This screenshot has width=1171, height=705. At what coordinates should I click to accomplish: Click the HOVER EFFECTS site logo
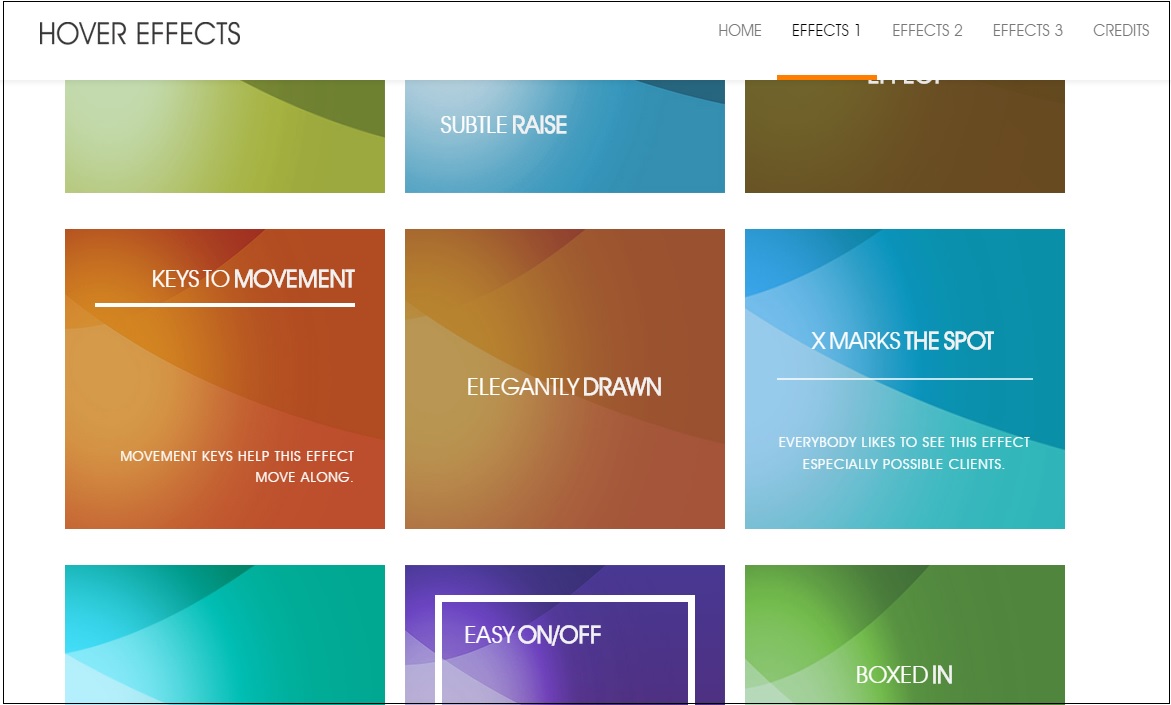click(140, 34)
